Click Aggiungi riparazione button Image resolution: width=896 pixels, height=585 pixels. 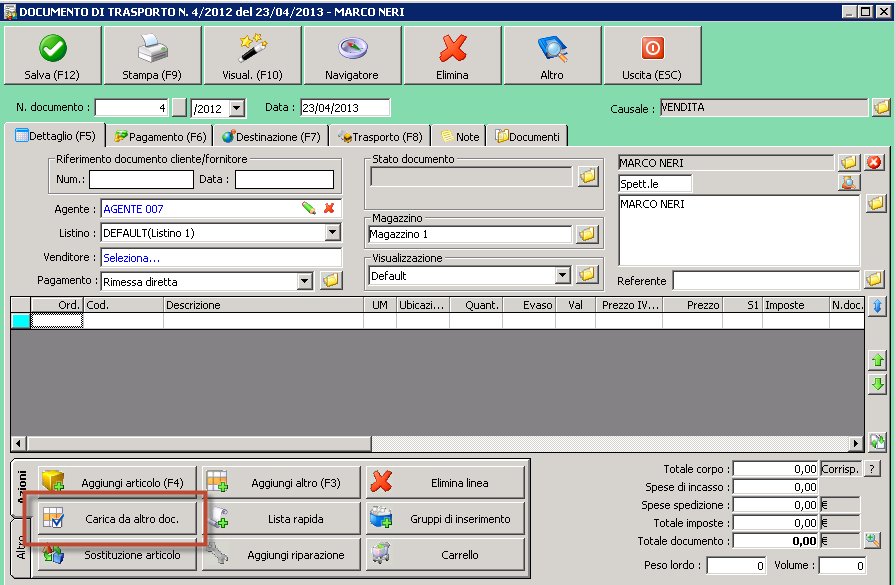281,555
